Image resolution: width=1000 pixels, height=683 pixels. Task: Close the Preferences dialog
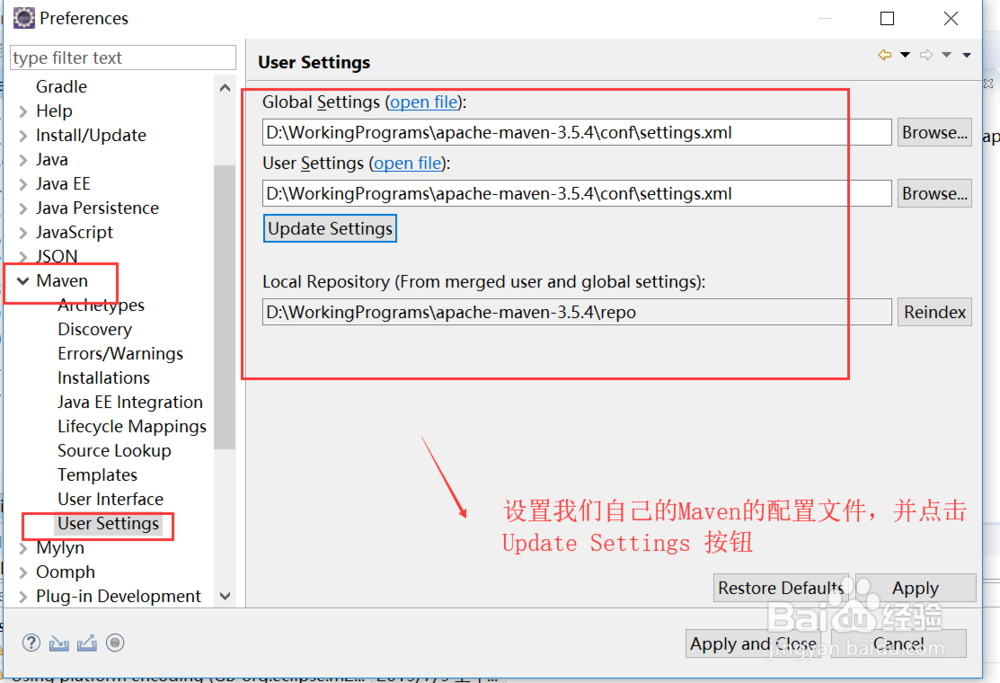tap(951, 18)
